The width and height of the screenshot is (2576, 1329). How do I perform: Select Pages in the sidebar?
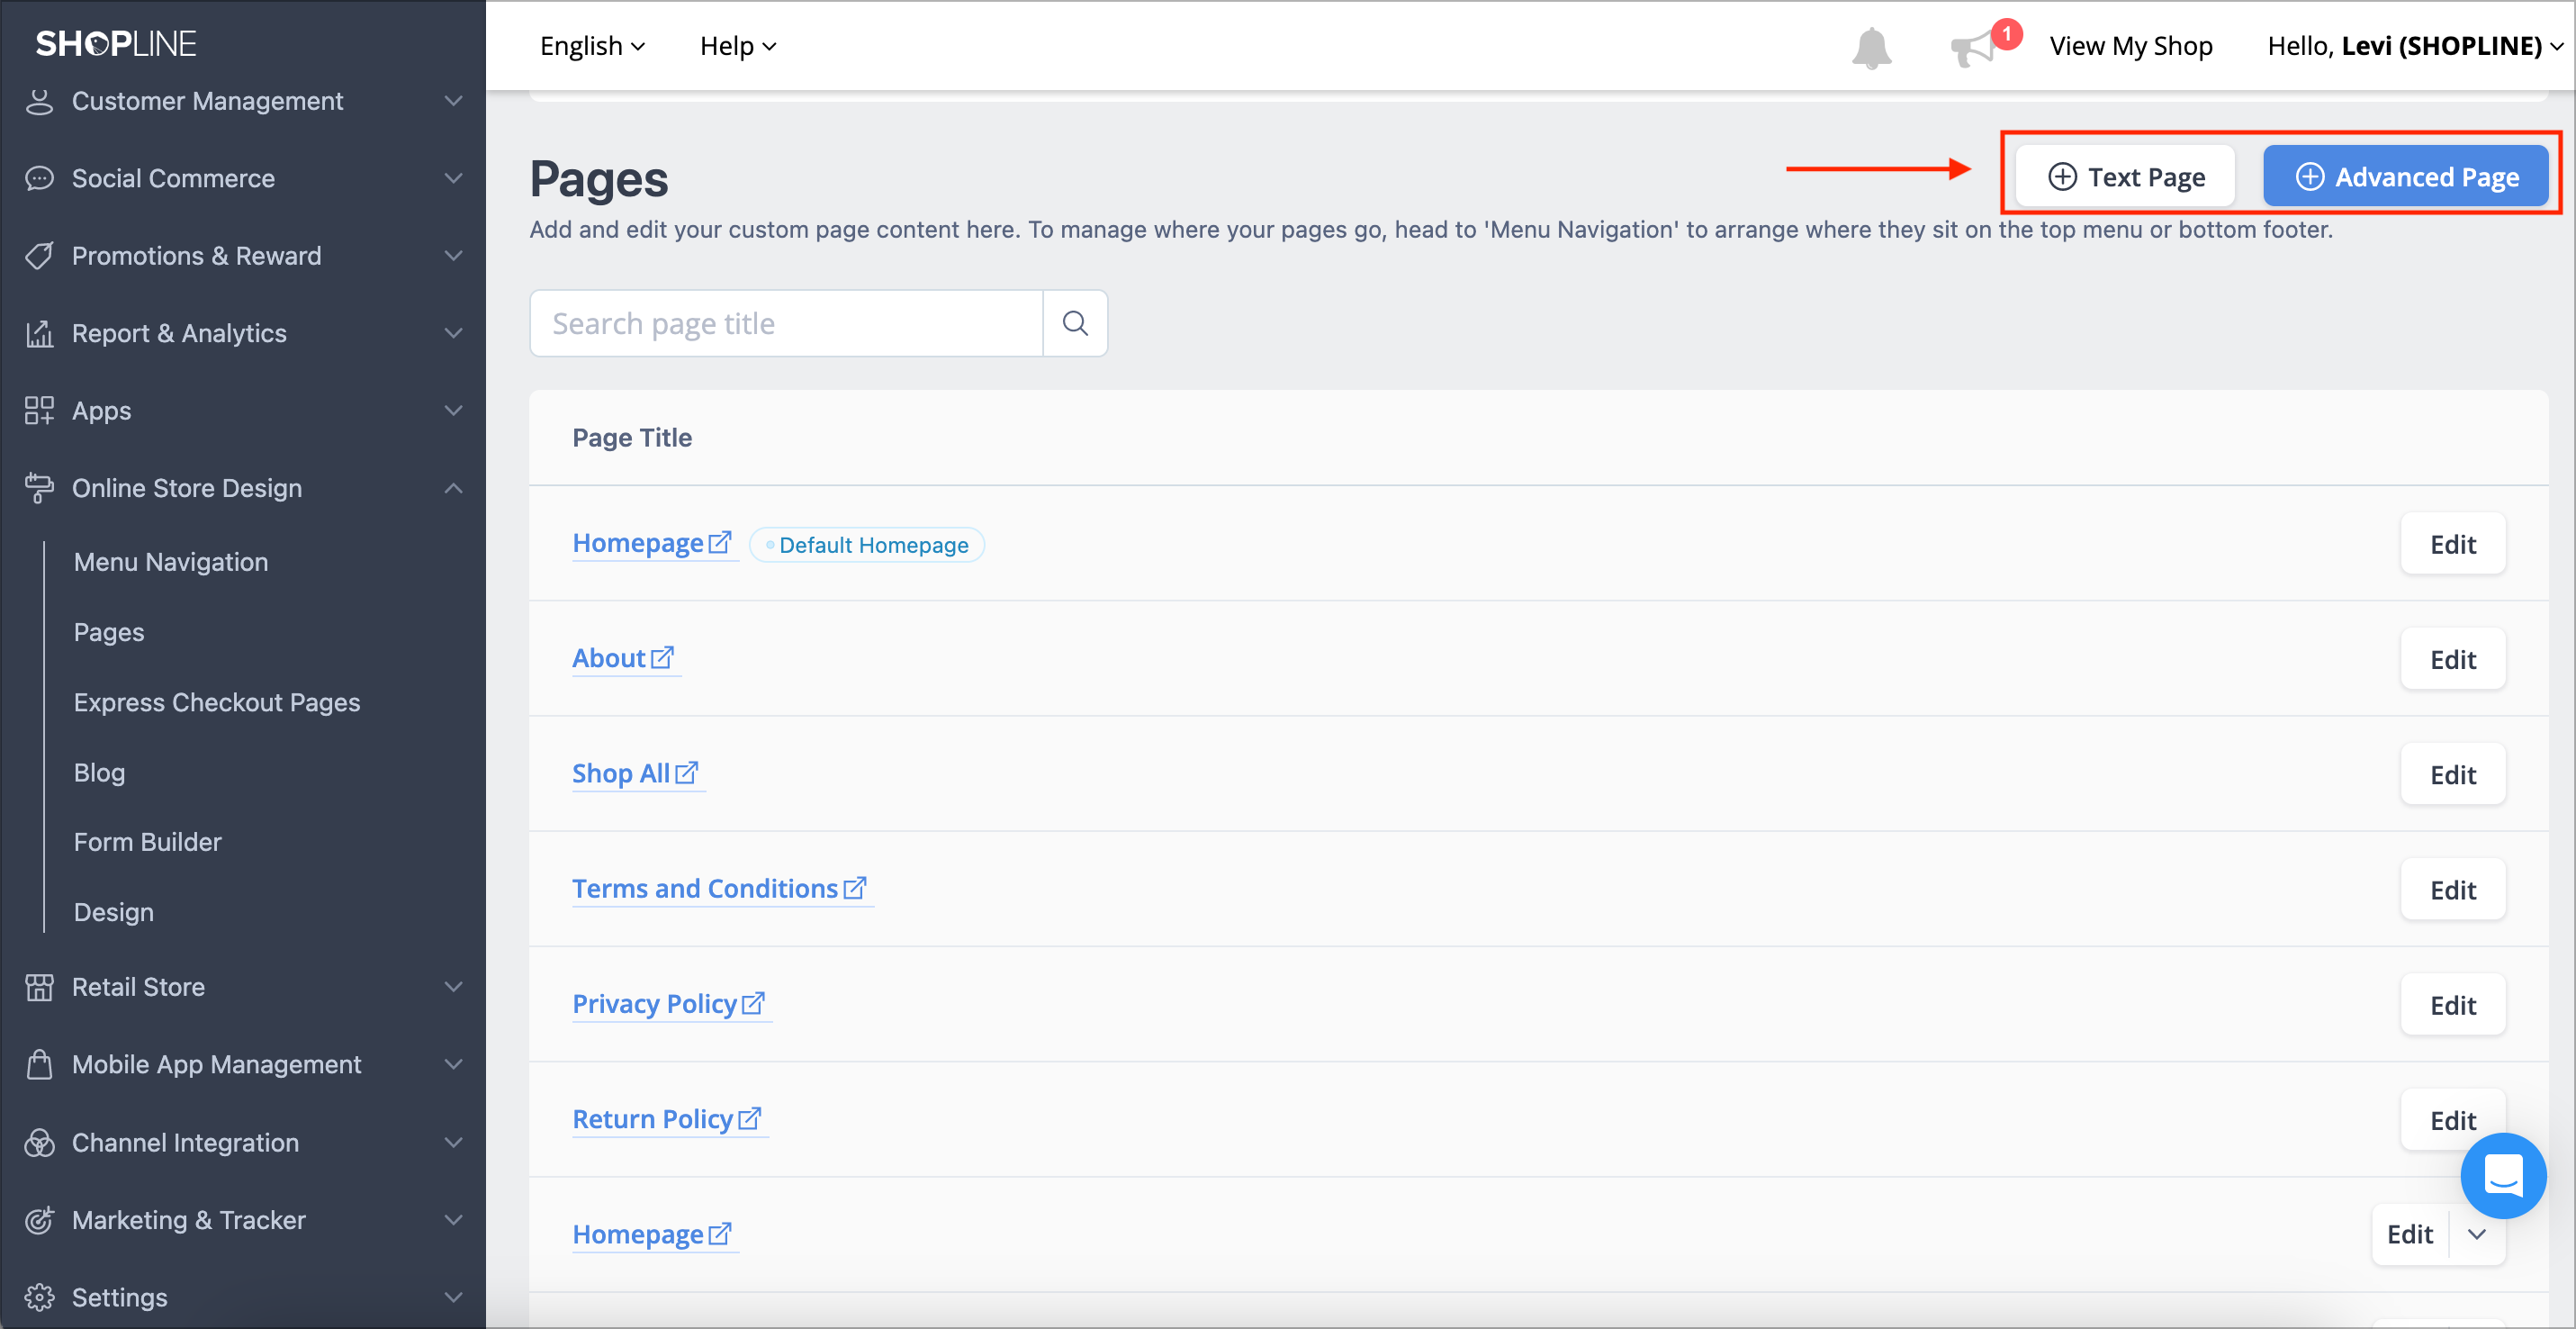tap(109, 632)
